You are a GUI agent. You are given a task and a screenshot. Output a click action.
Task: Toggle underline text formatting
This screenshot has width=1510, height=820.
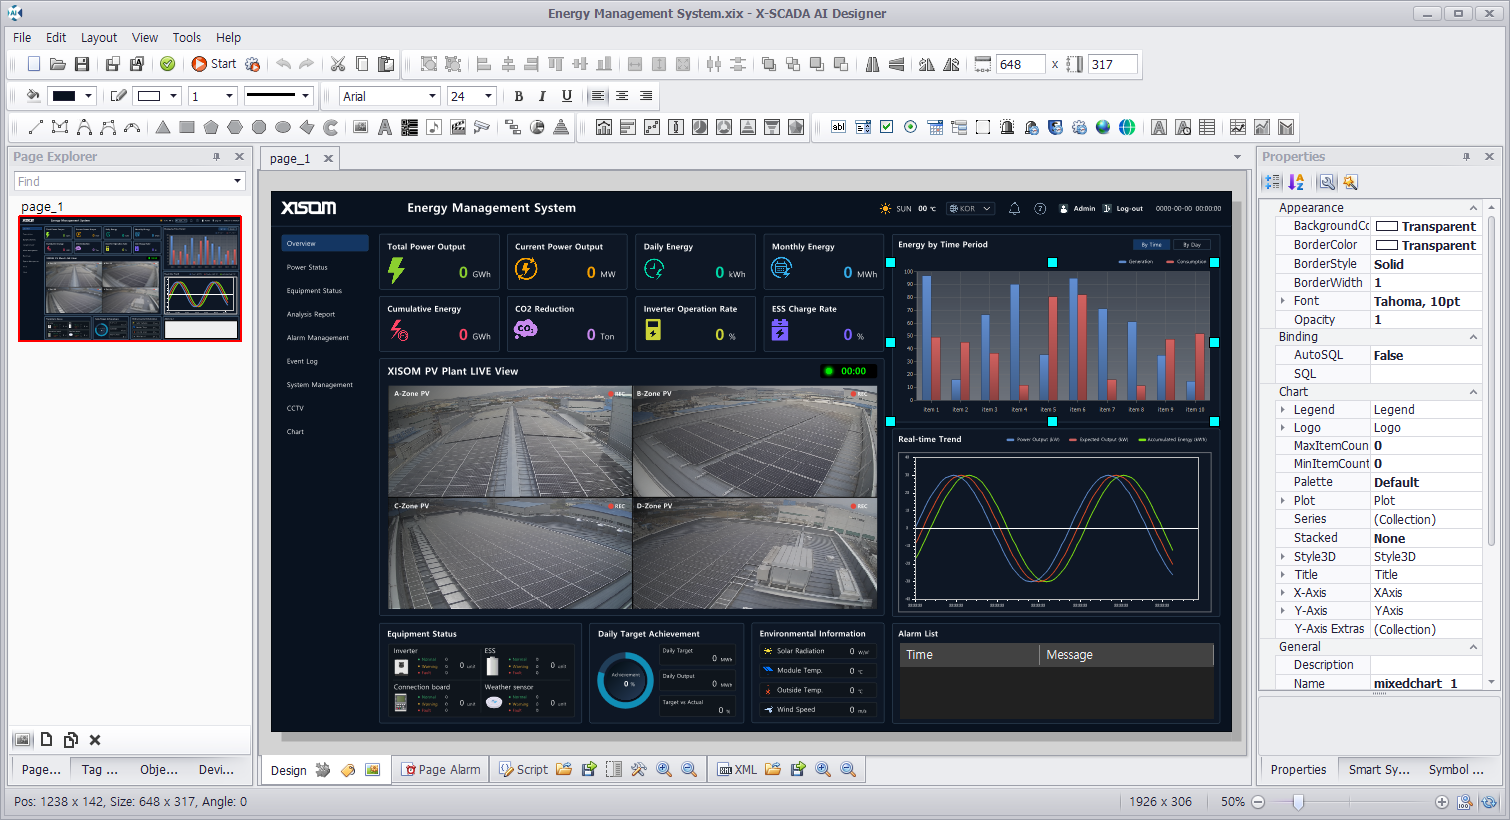tap(567, 96)
